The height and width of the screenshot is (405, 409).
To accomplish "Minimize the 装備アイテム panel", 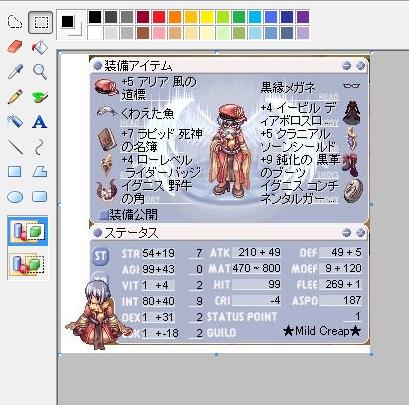I will (347, 66).
